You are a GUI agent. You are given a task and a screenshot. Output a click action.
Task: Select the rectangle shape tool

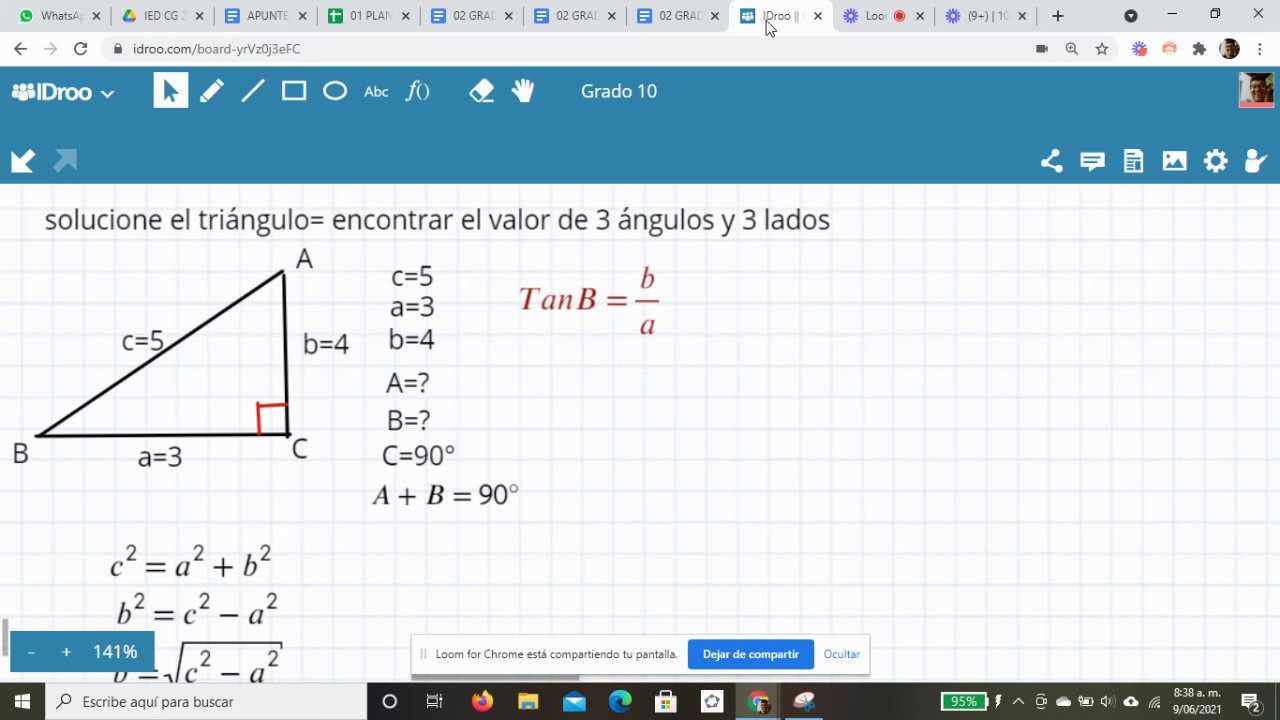(294, 91)
